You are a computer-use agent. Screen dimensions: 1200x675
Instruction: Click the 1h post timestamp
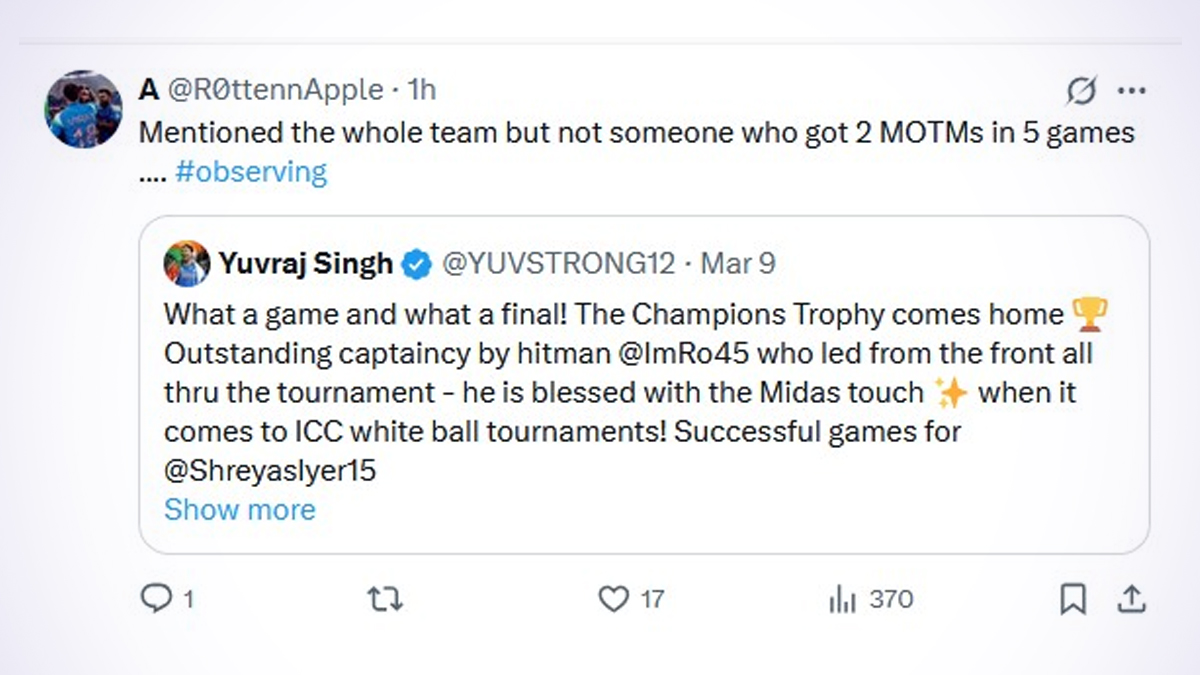pyautogui.click(x=422, y=90)
